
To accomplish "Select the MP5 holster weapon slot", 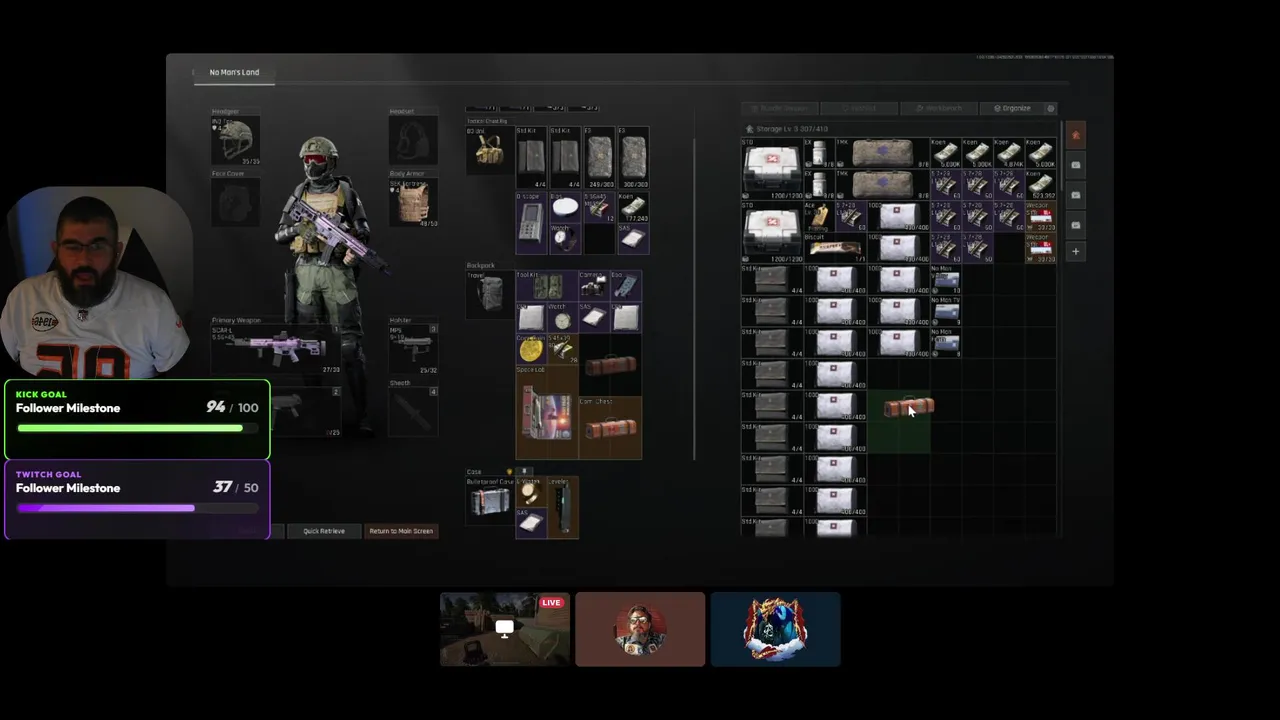I will pos(413,349).
